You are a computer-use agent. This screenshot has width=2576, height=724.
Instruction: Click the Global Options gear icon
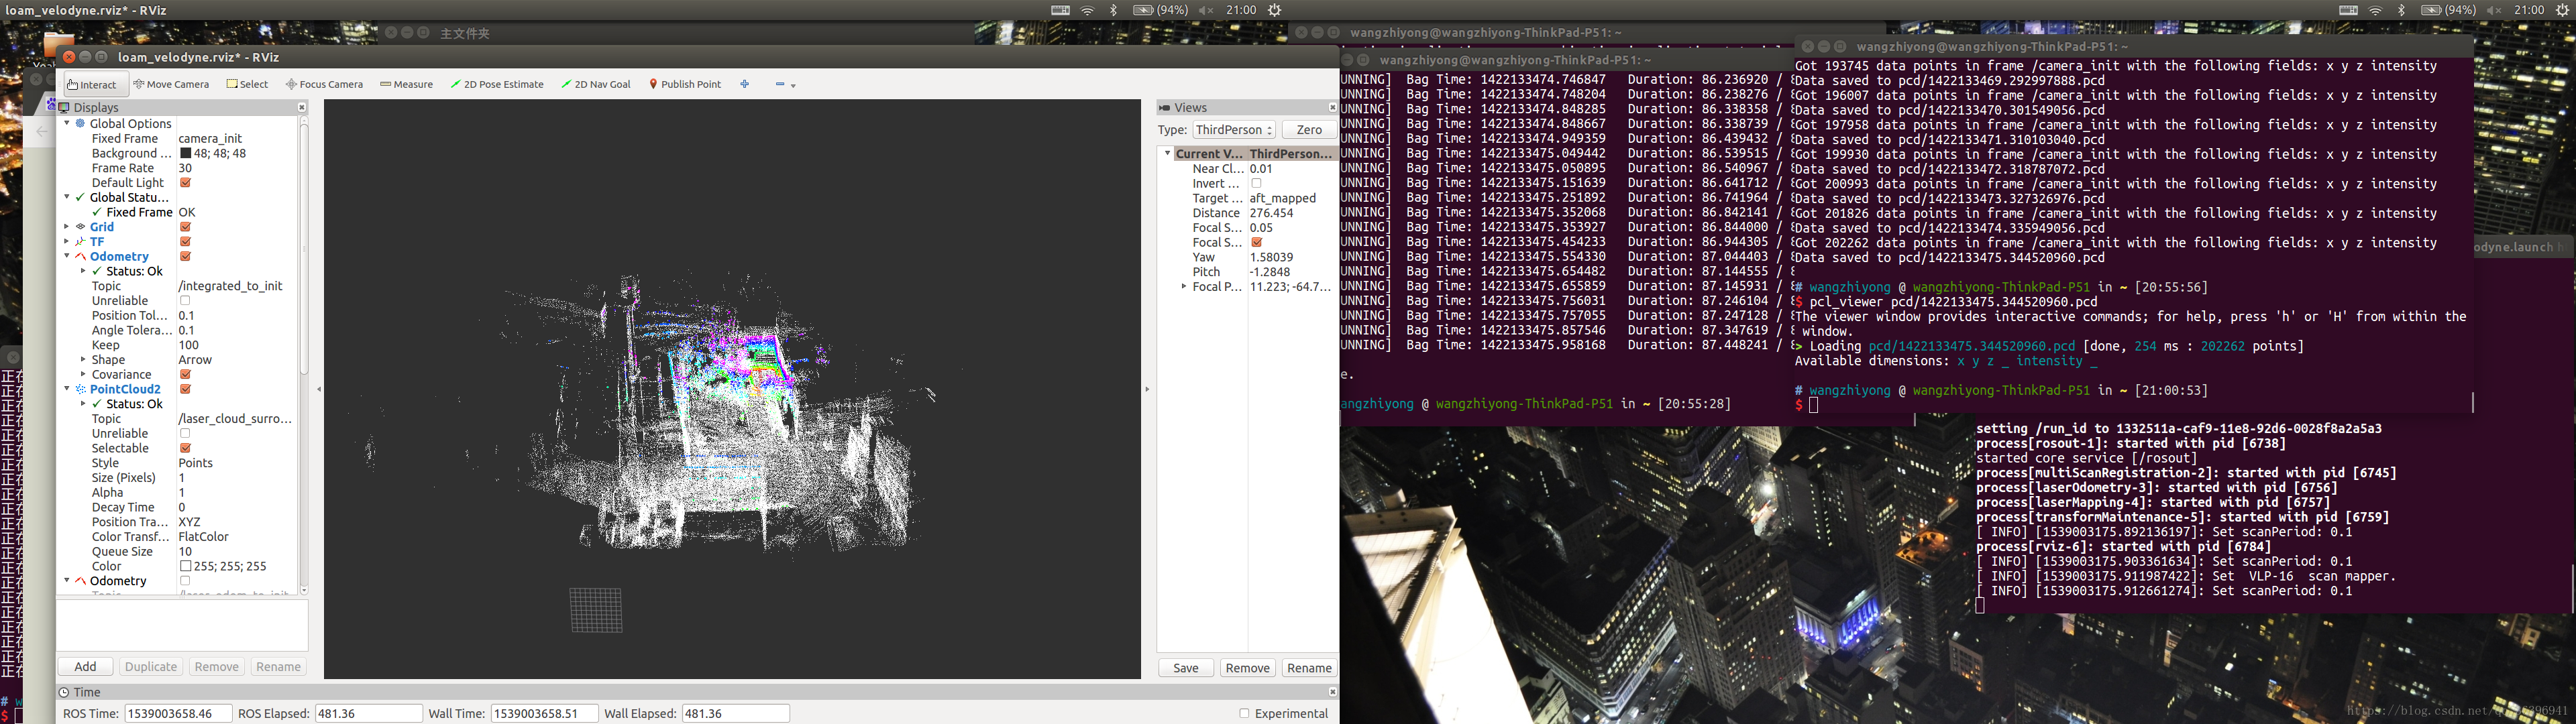81,124
